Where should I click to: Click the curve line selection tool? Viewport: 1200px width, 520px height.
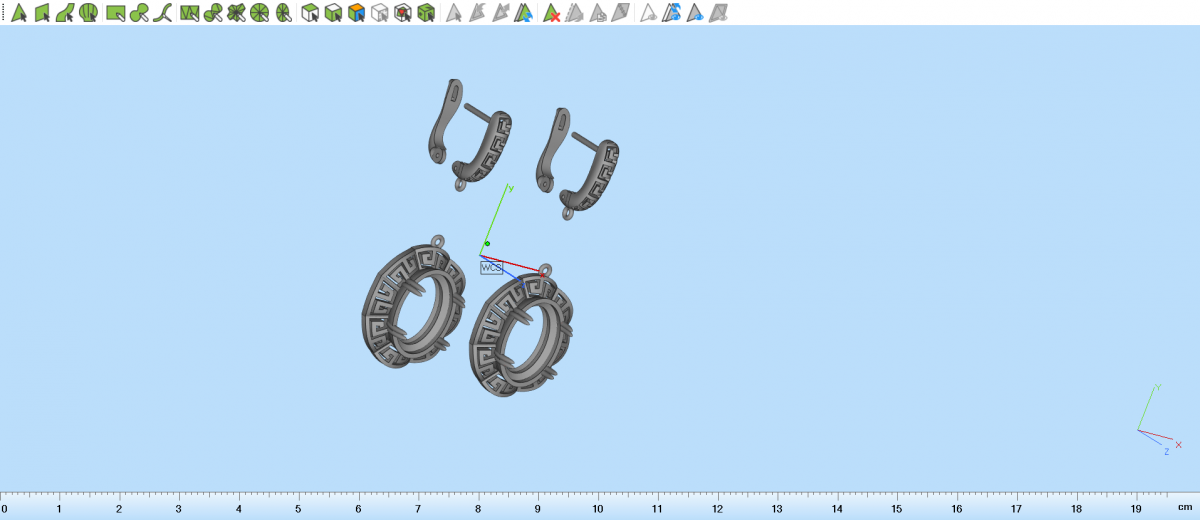[x=163, y=13]
